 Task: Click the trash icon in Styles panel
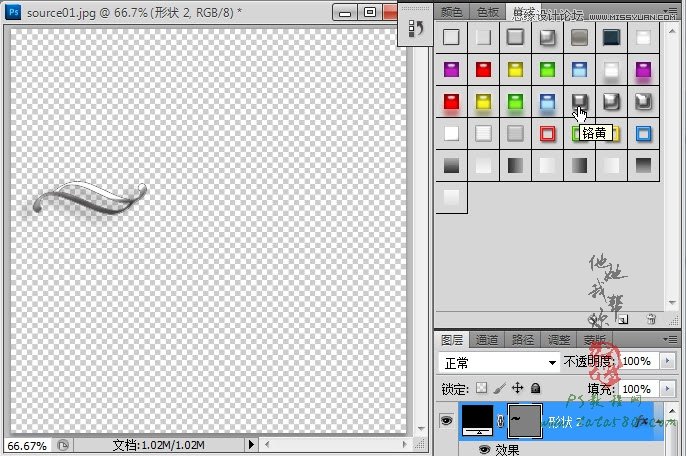[x=651, y=319]
